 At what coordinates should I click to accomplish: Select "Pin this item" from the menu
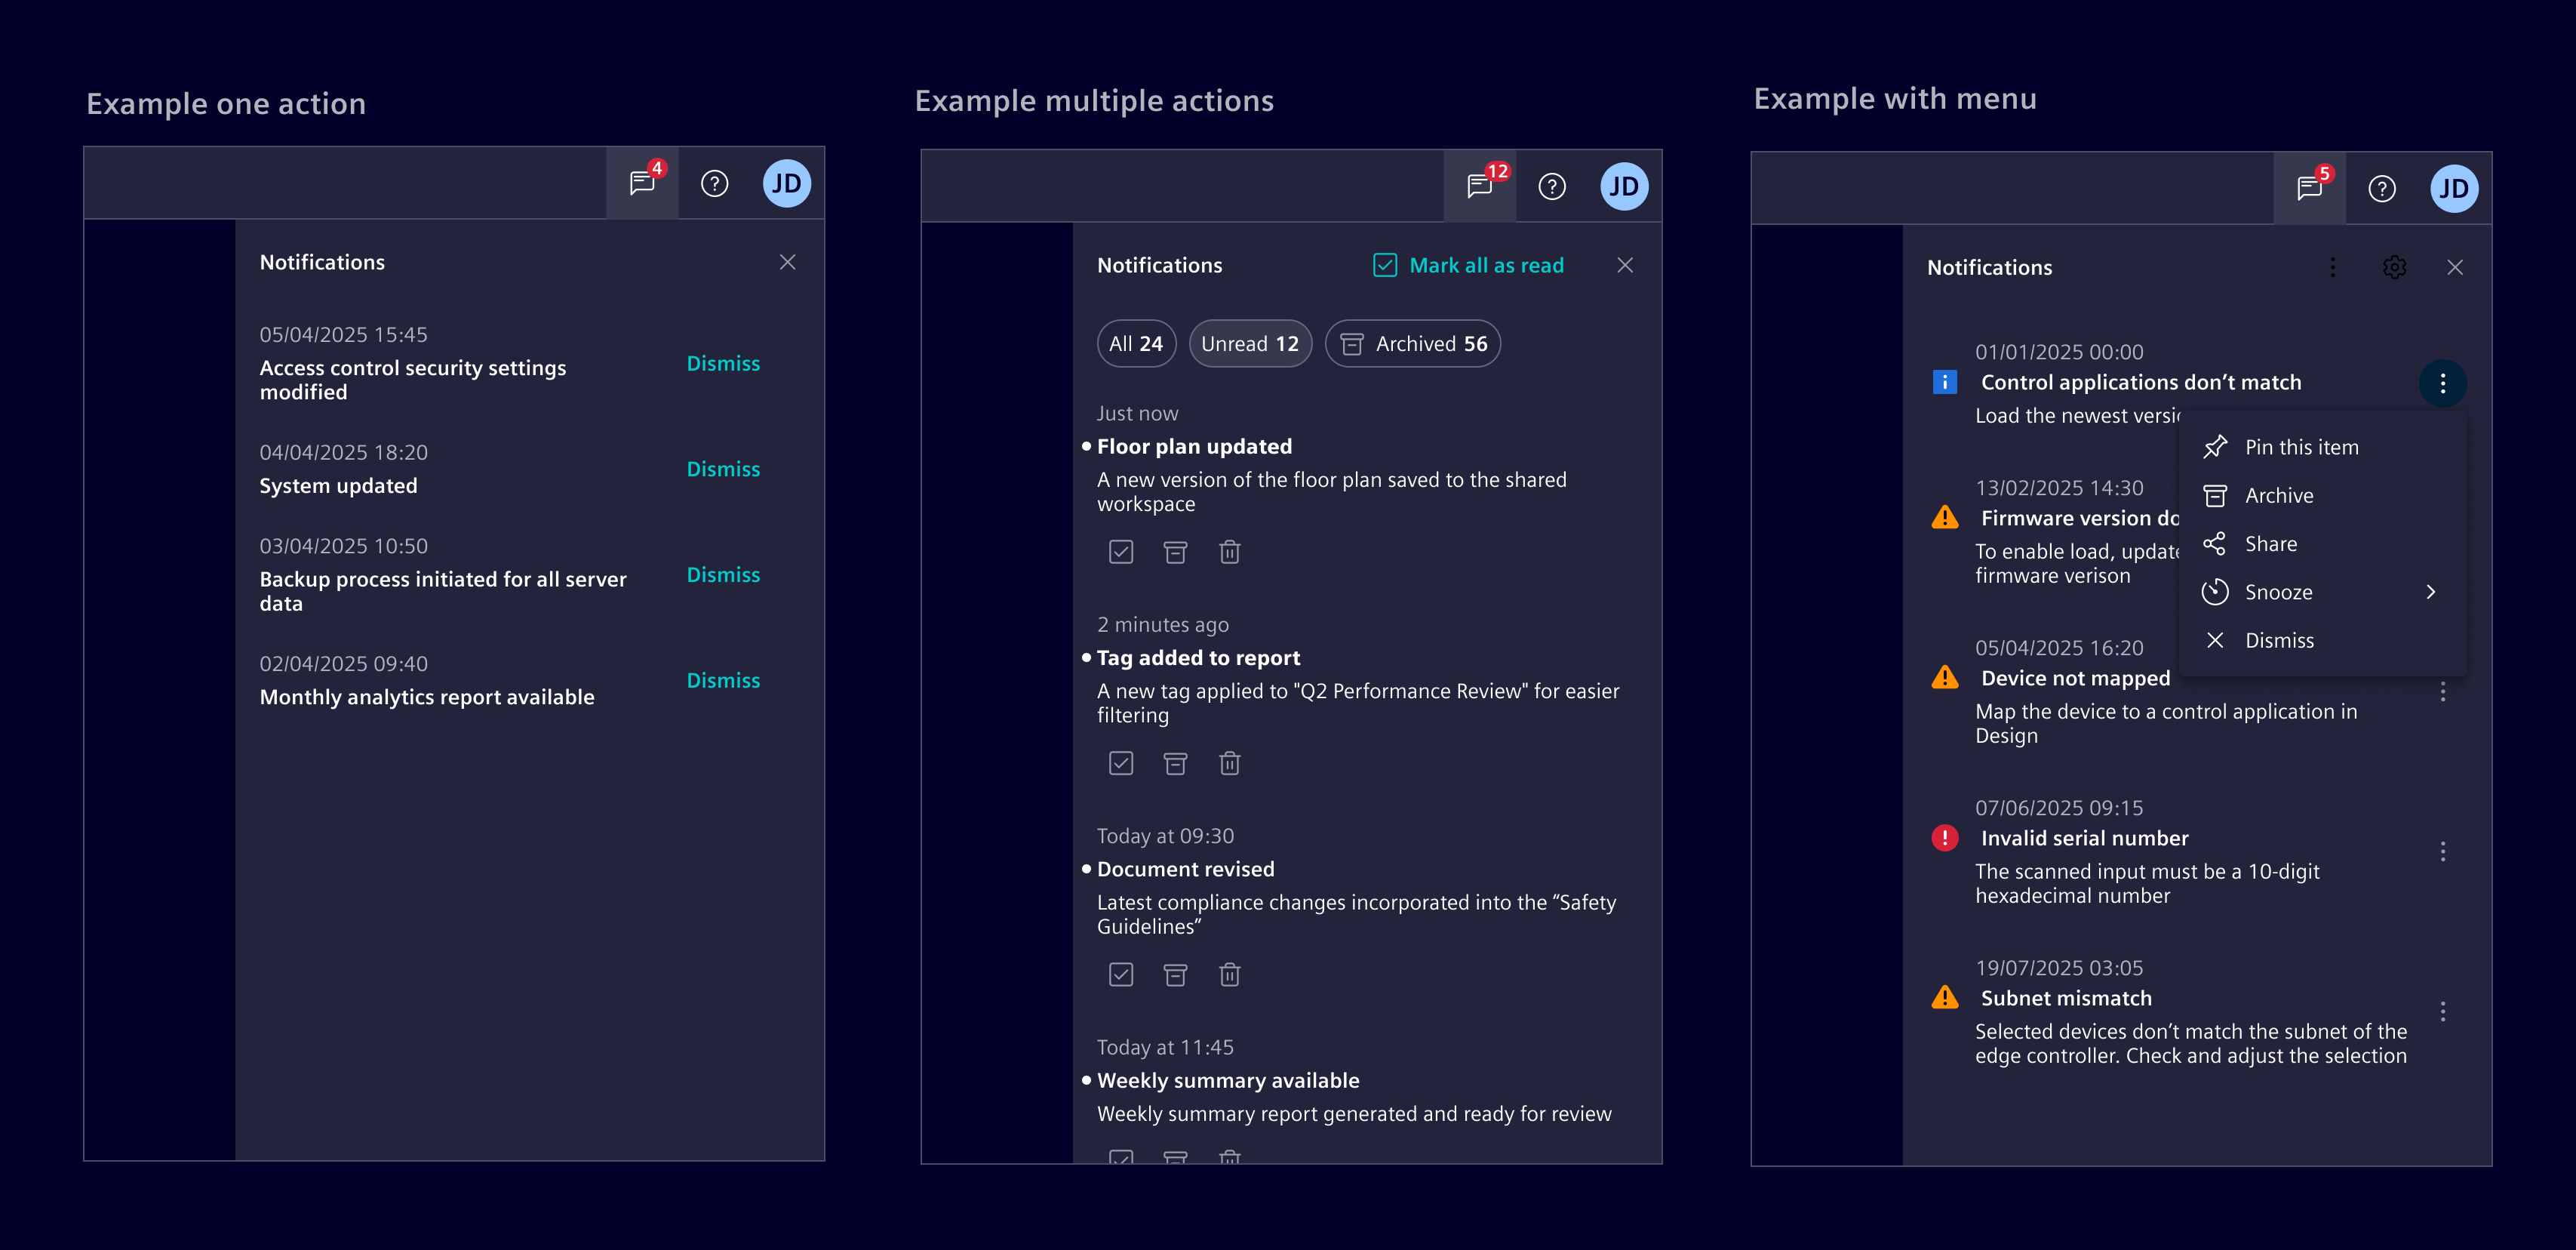pos(2300,447)
